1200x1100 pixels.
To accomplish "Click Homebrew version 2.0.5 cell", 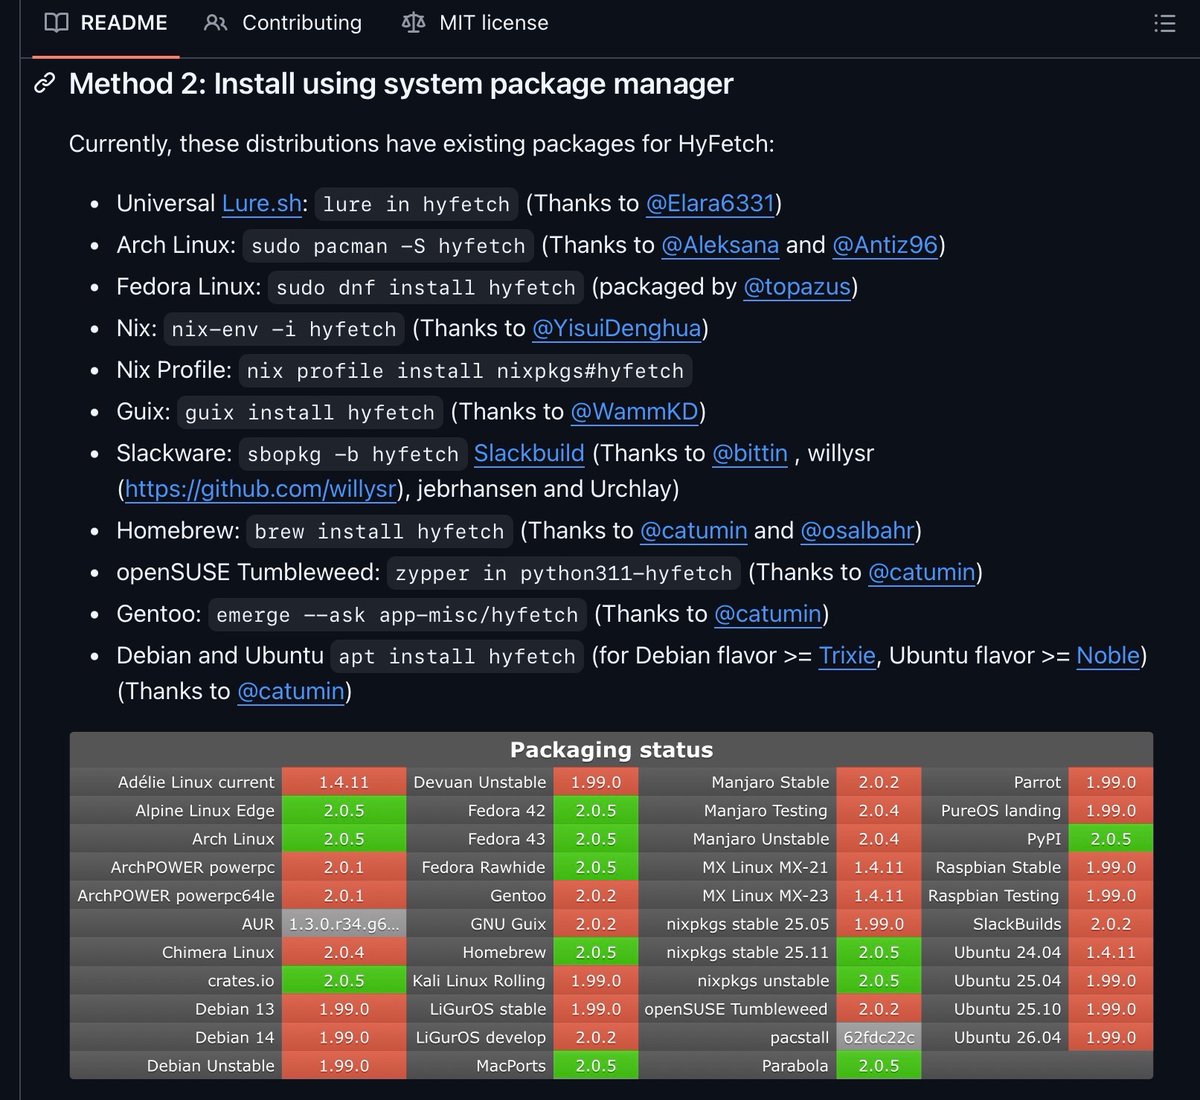I will tap(596, 952).
